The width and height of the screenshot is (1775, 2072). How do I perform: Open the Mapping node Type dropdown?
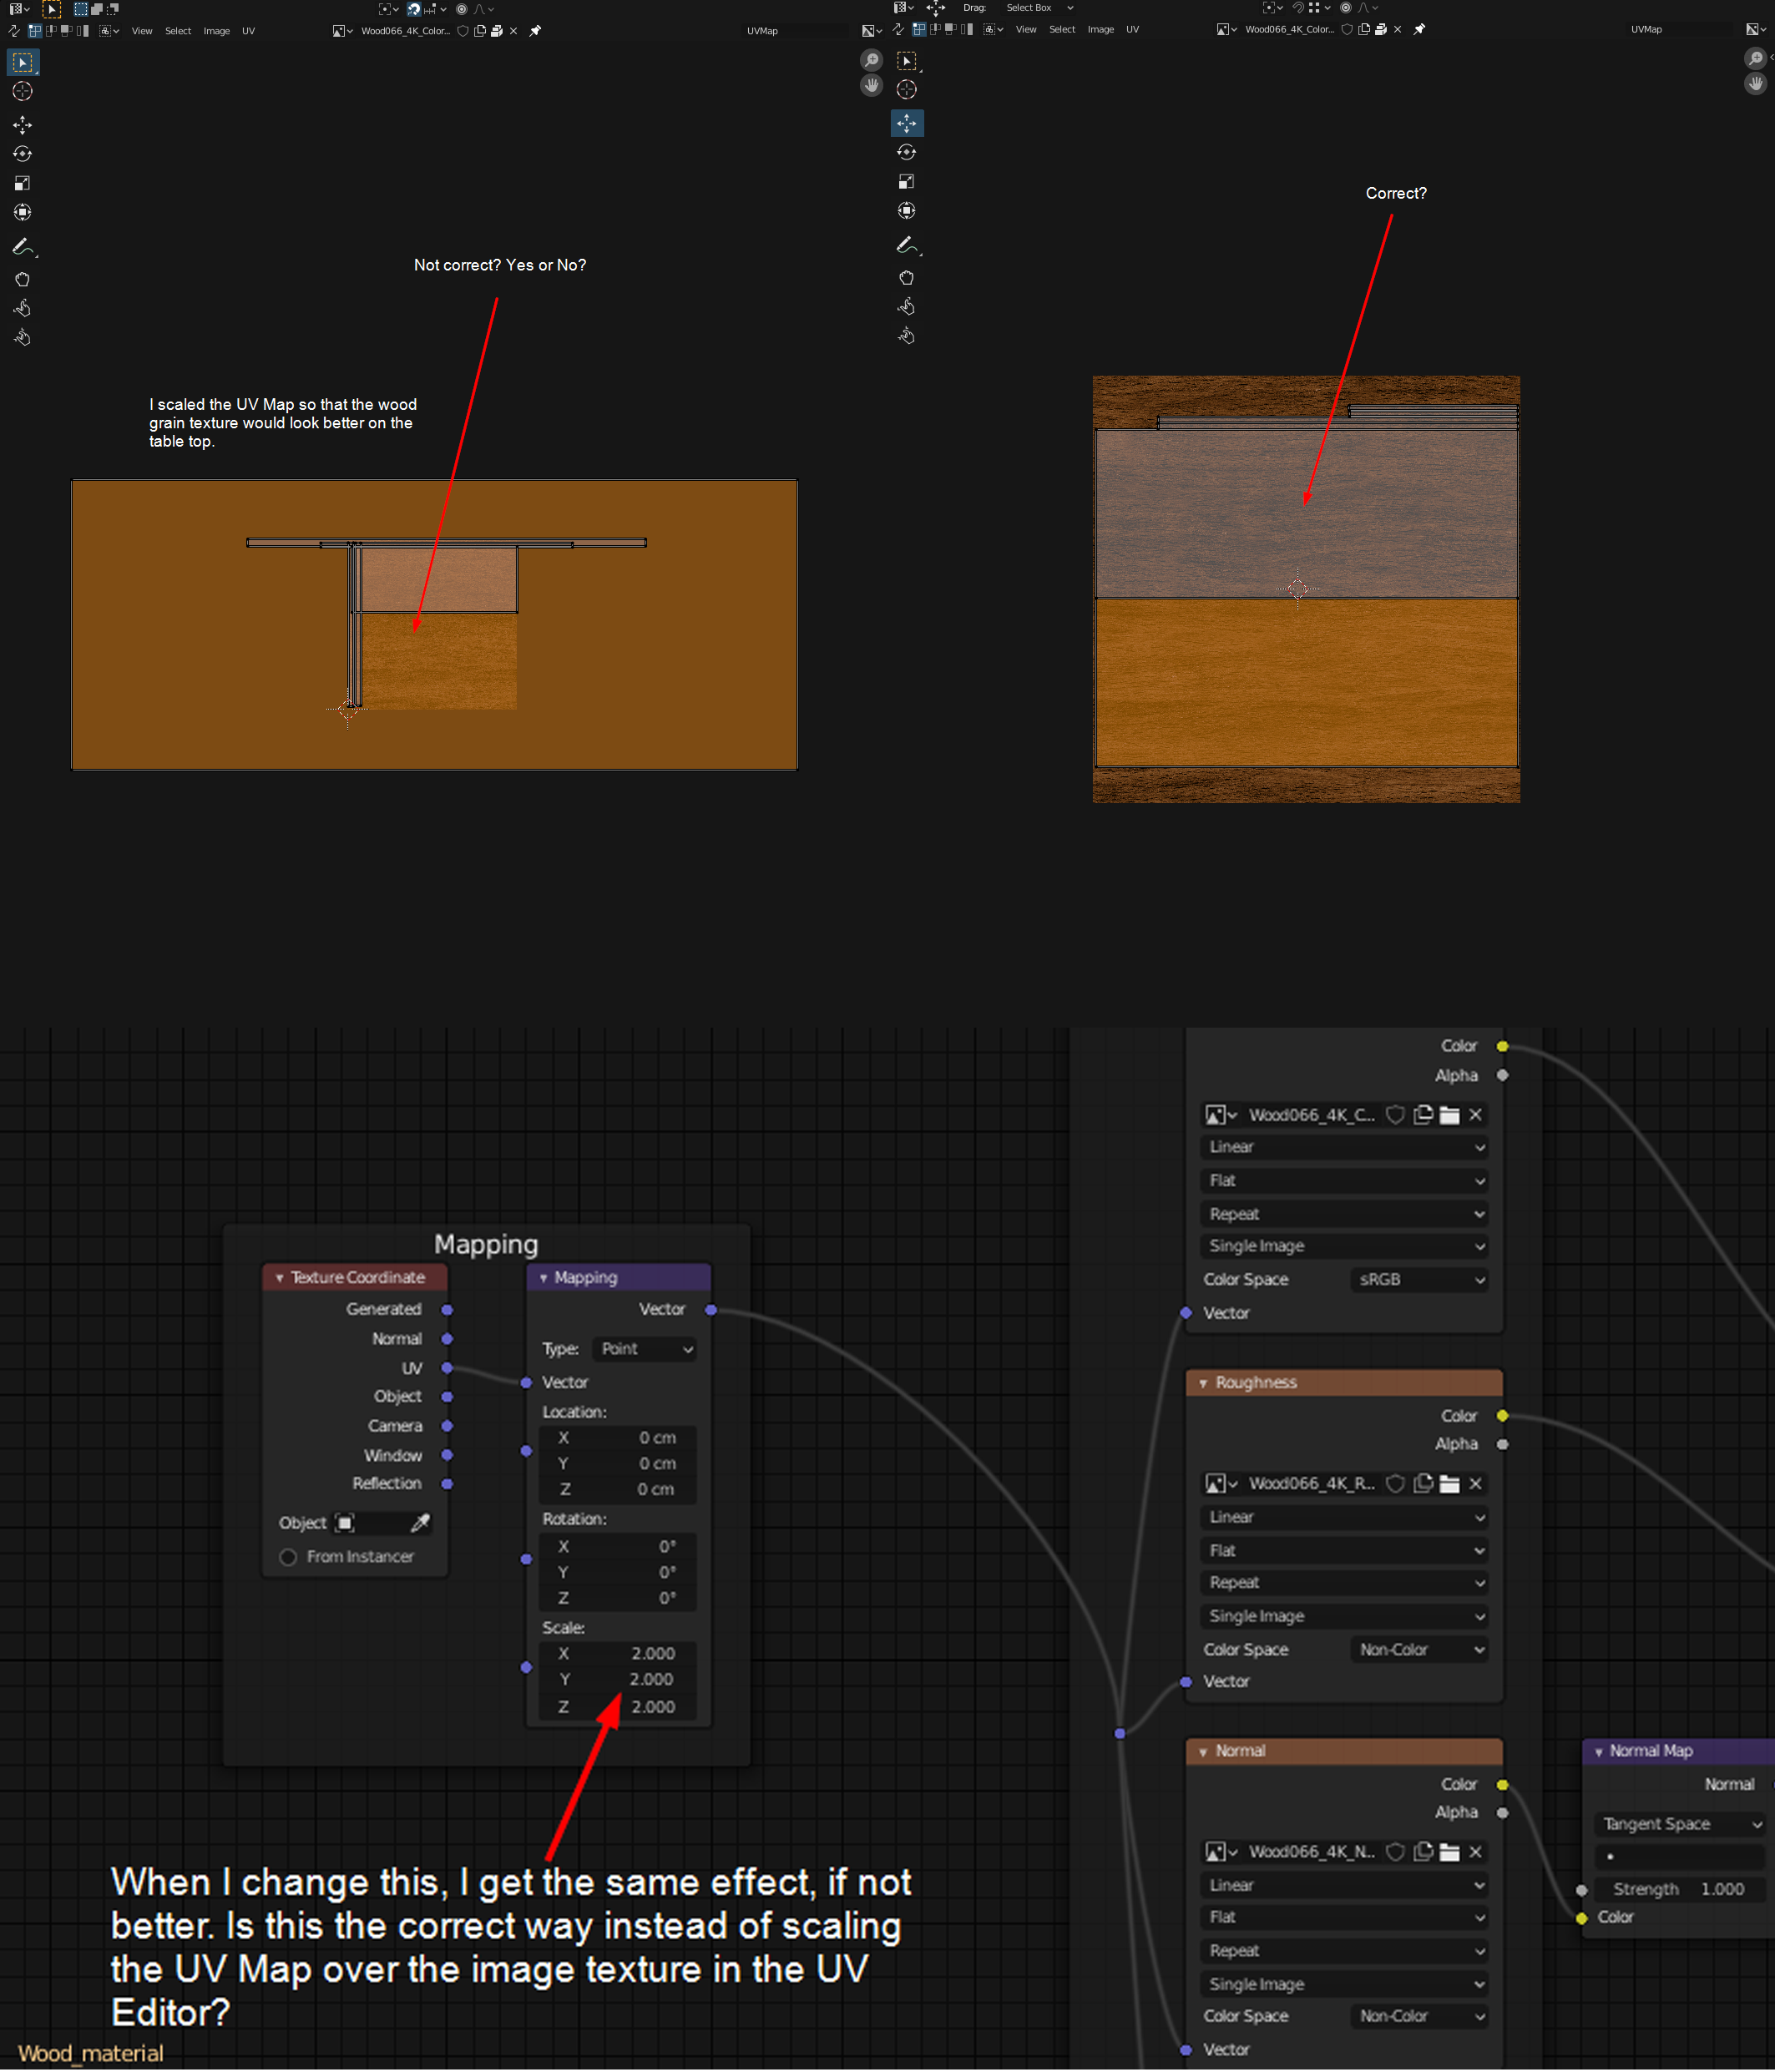click(644, 1349)
